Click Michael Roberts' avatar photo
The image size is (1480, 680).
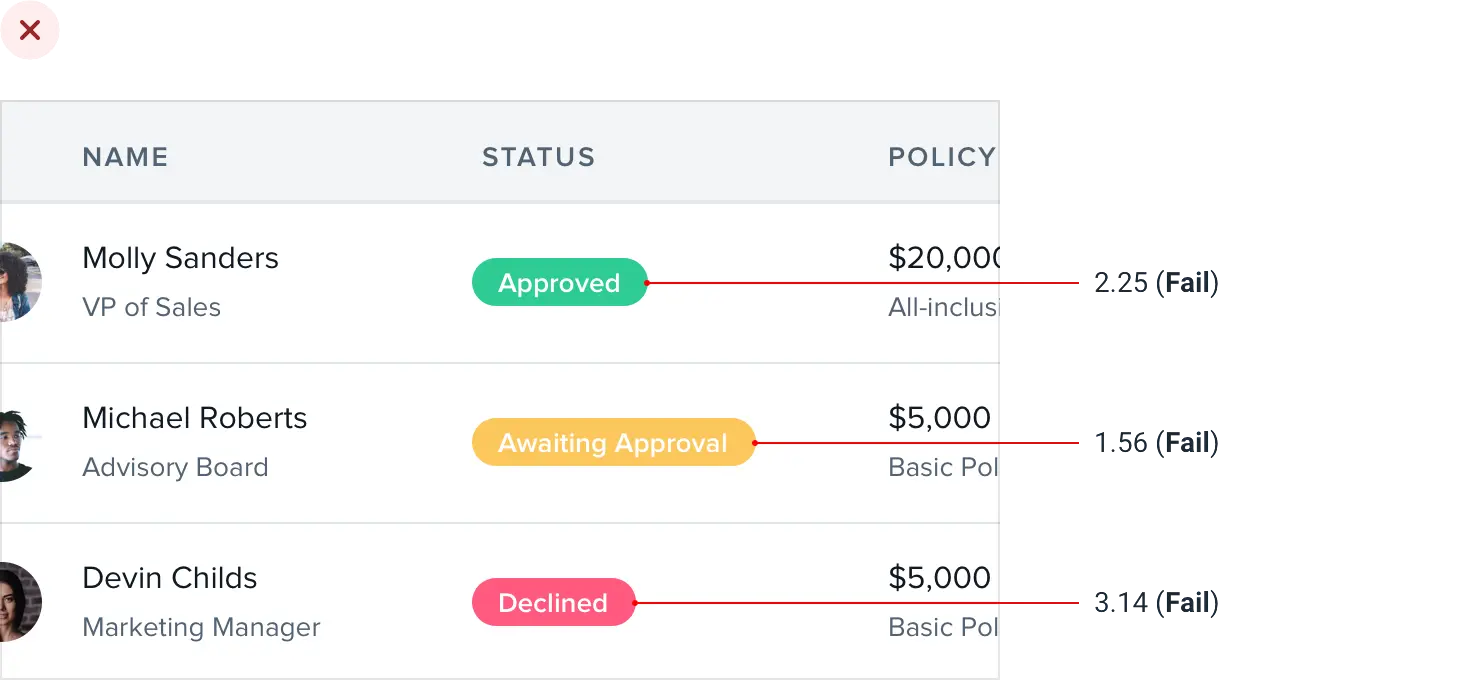point(16,444)
